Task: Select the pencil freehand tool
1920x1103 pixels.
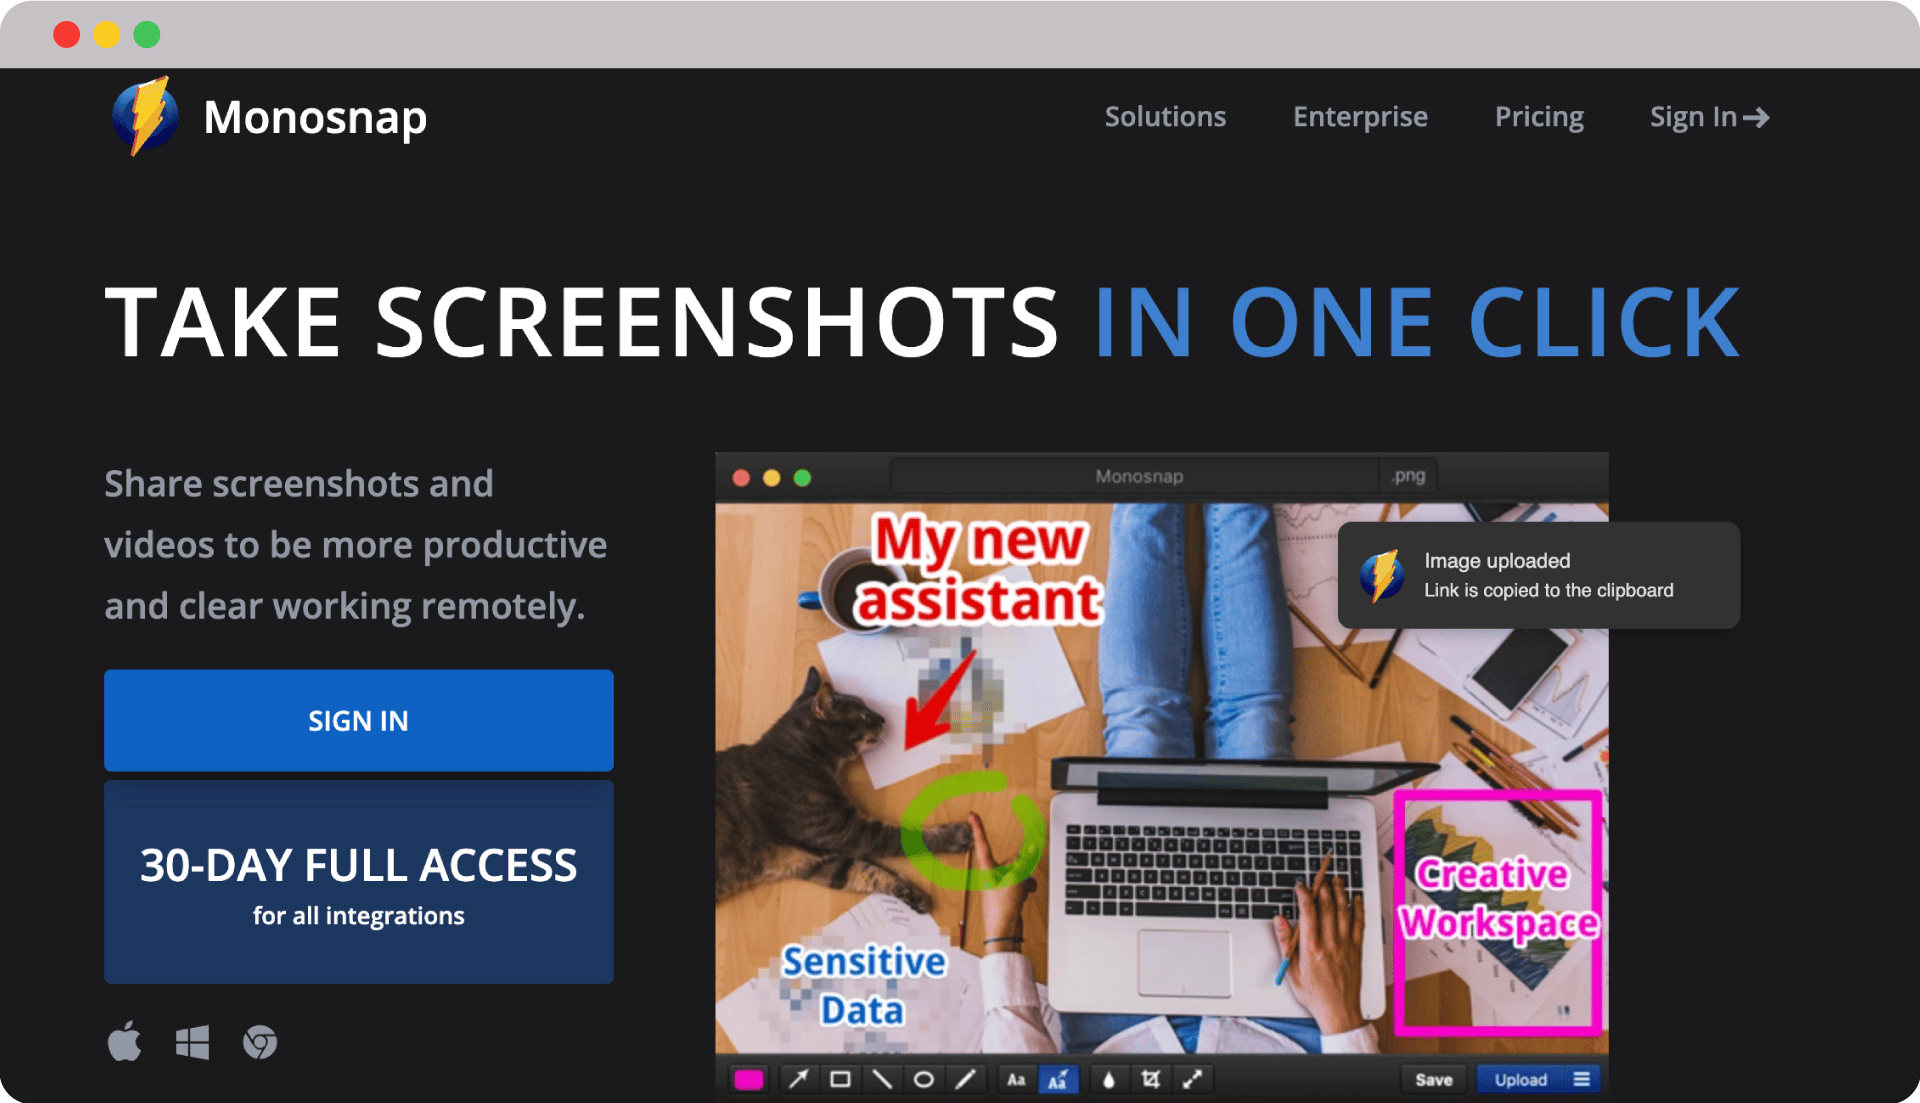Action: tap(965, 1079)
